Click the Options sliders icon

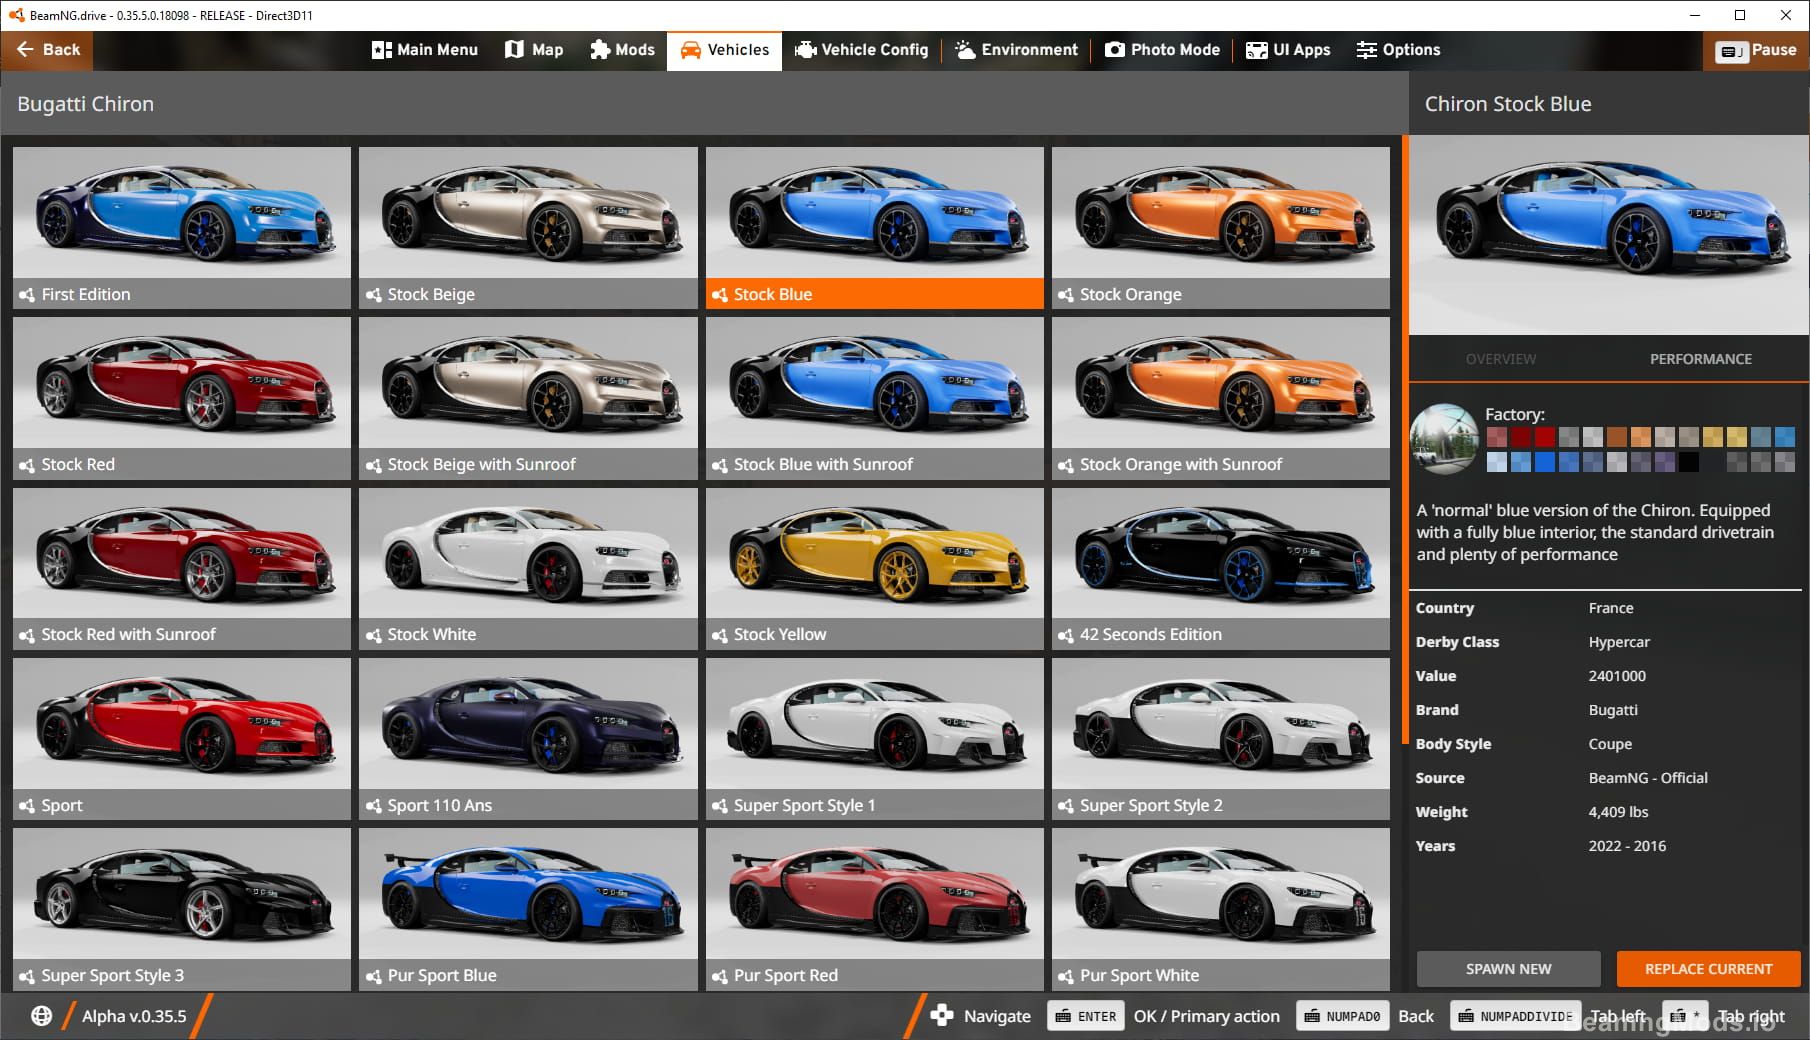[x=1366, y=50]
